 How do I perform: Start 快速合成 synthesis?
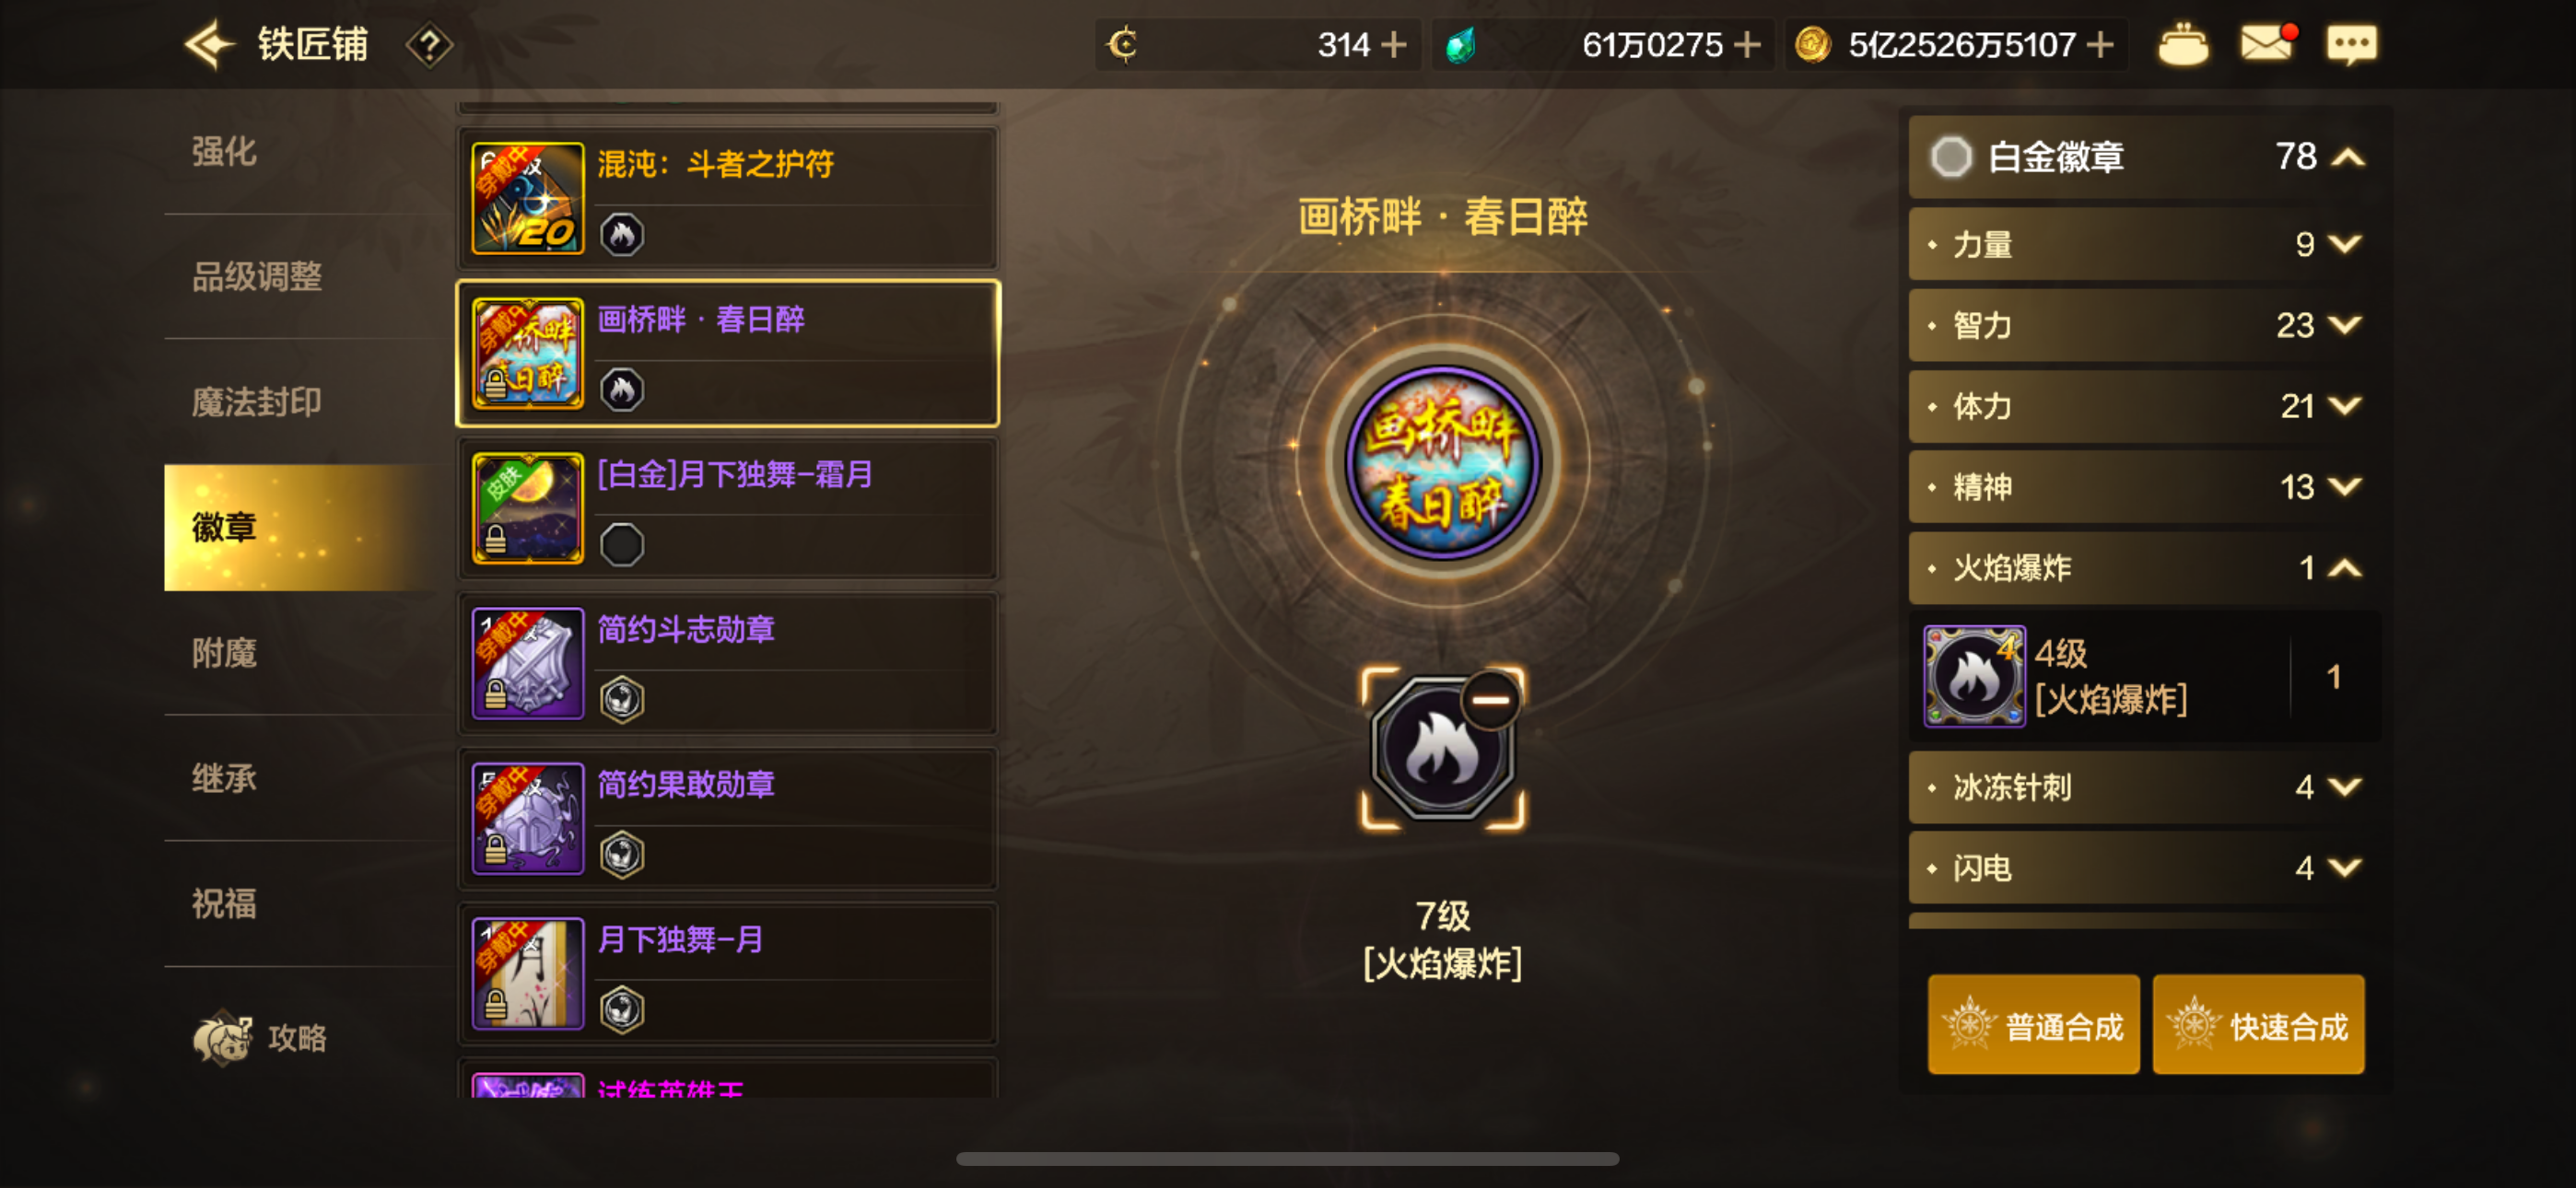(x=2258, y=1025)
